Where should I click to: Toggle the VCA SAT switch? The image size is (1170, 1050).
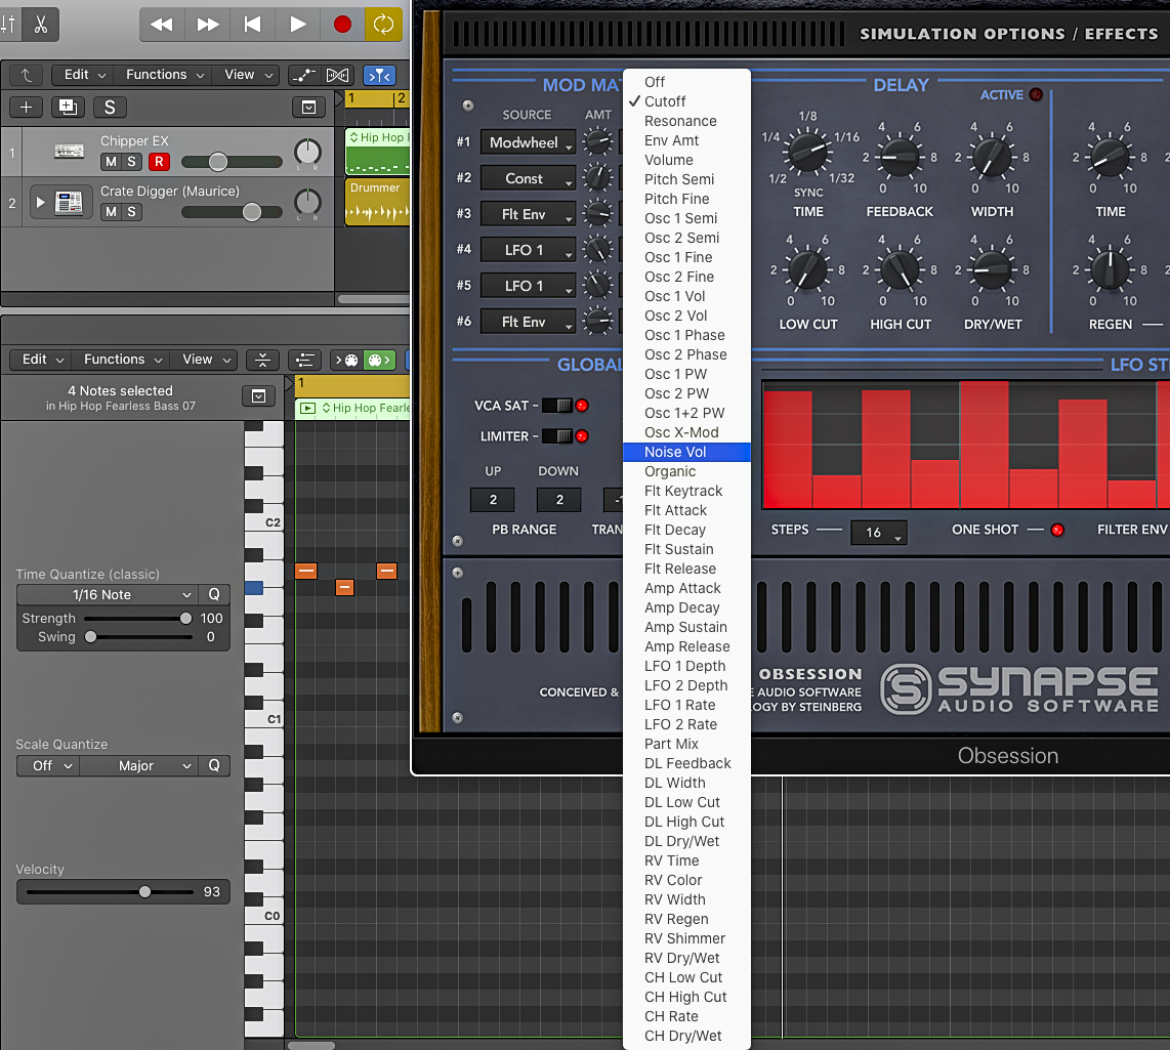(557, 405)
